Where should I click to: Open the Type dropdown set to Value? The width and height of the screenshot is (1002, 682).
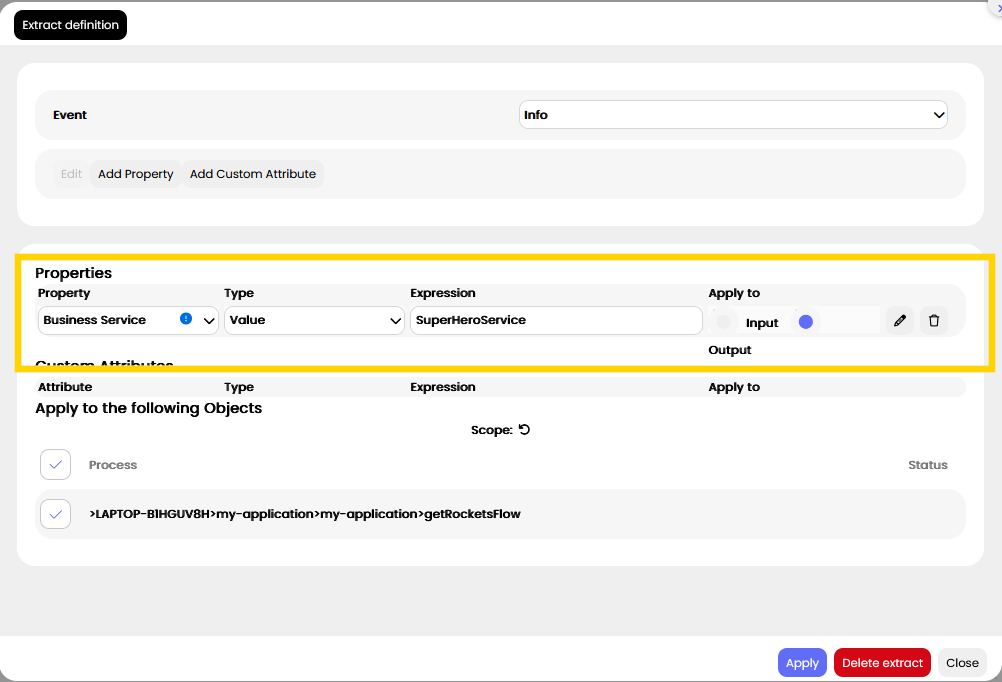tap(314, 320)
